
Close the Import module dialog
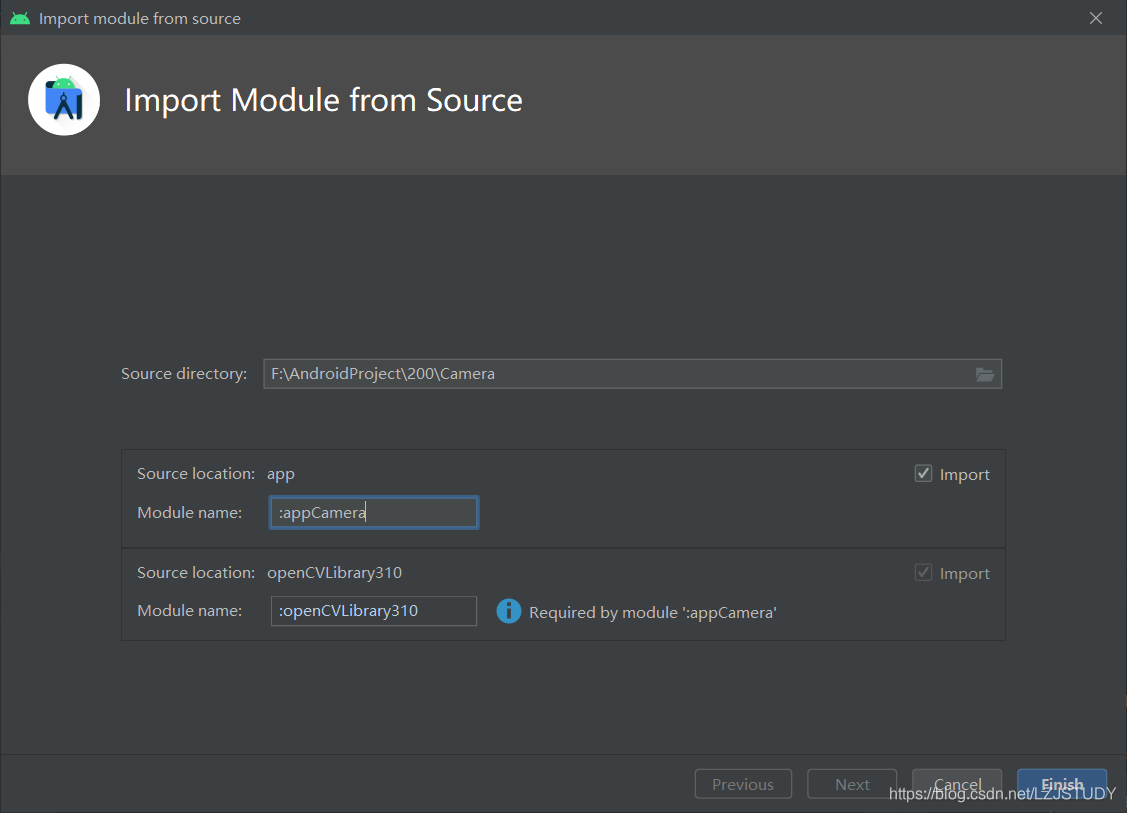[x=1096, y=18]
